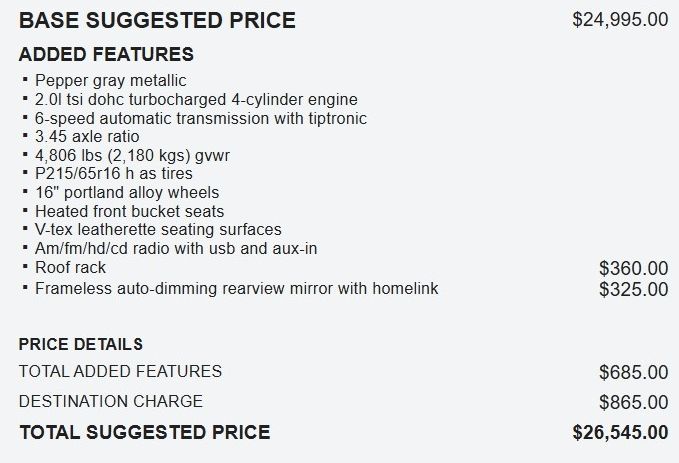Click the Heated front bucket seats line
This screenshot has height=463, width=679.
(x=129, y=211)
